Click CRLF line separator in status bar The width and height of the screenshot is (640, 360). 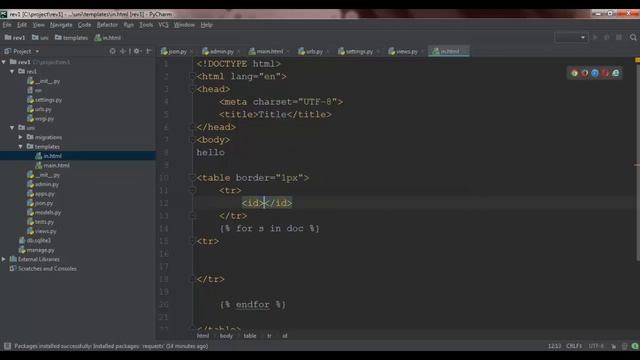coord(574,346)
